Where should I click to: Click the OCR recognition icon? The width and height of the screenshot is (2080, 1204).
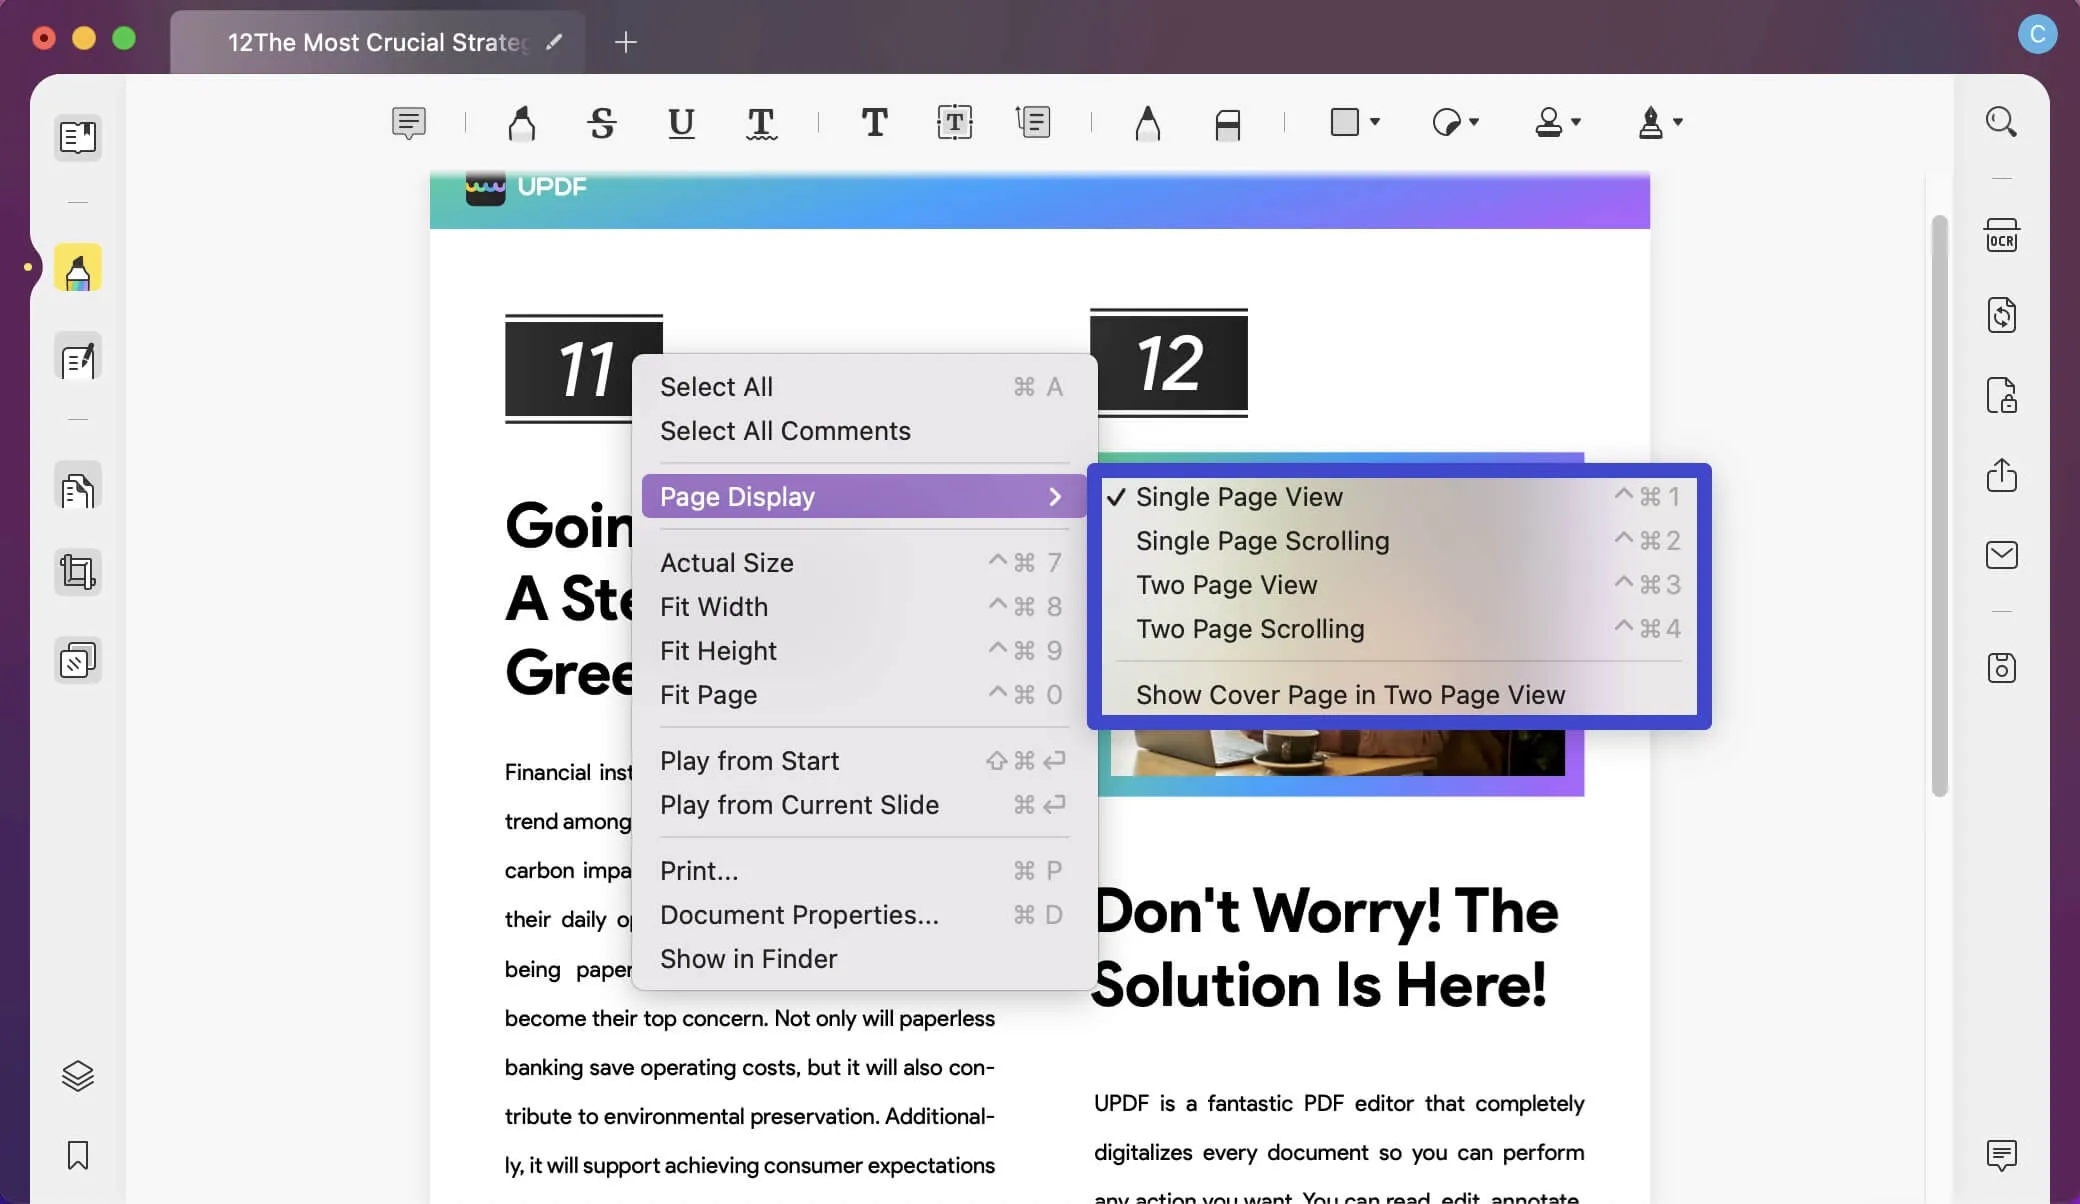pyautogui.click(x=2001, y=236)
